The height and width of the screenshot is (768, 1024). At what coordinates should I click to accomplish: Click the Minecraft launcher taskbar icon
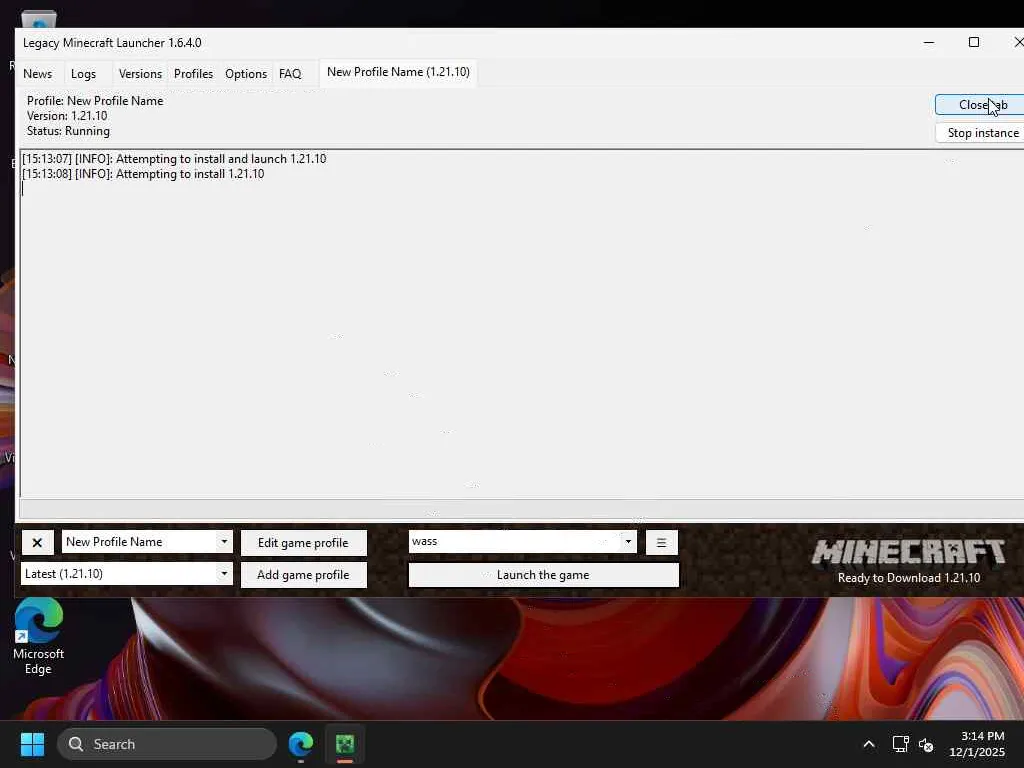(345, 744)
